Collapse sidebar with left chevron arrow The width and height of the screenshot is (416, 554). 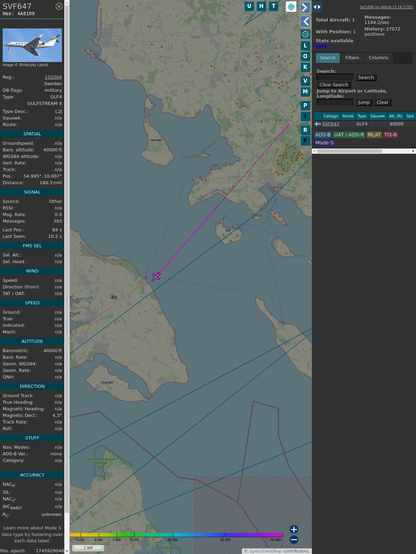305,22
